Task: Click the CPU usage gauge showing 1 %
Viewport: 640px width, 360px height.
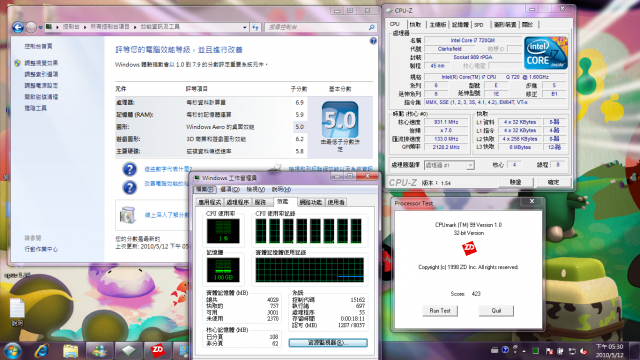Action: coord(223,231)
